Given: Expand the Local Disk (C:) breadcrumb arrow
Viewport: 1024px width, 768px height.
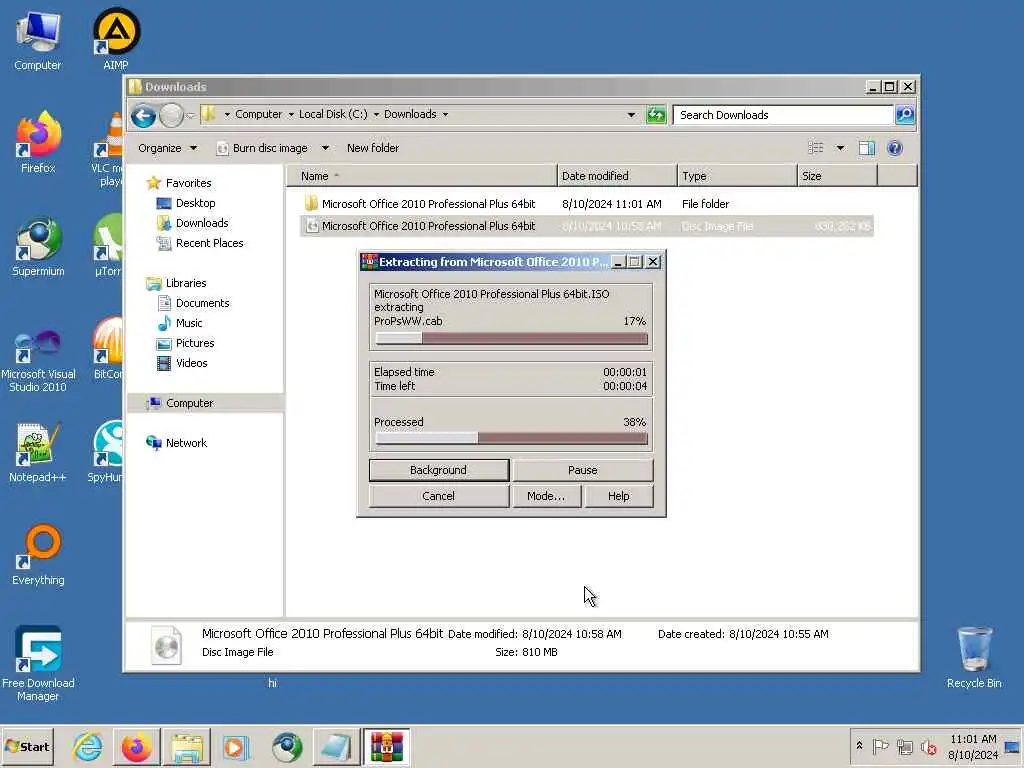Looking at the screenshot, I should 376,114.
